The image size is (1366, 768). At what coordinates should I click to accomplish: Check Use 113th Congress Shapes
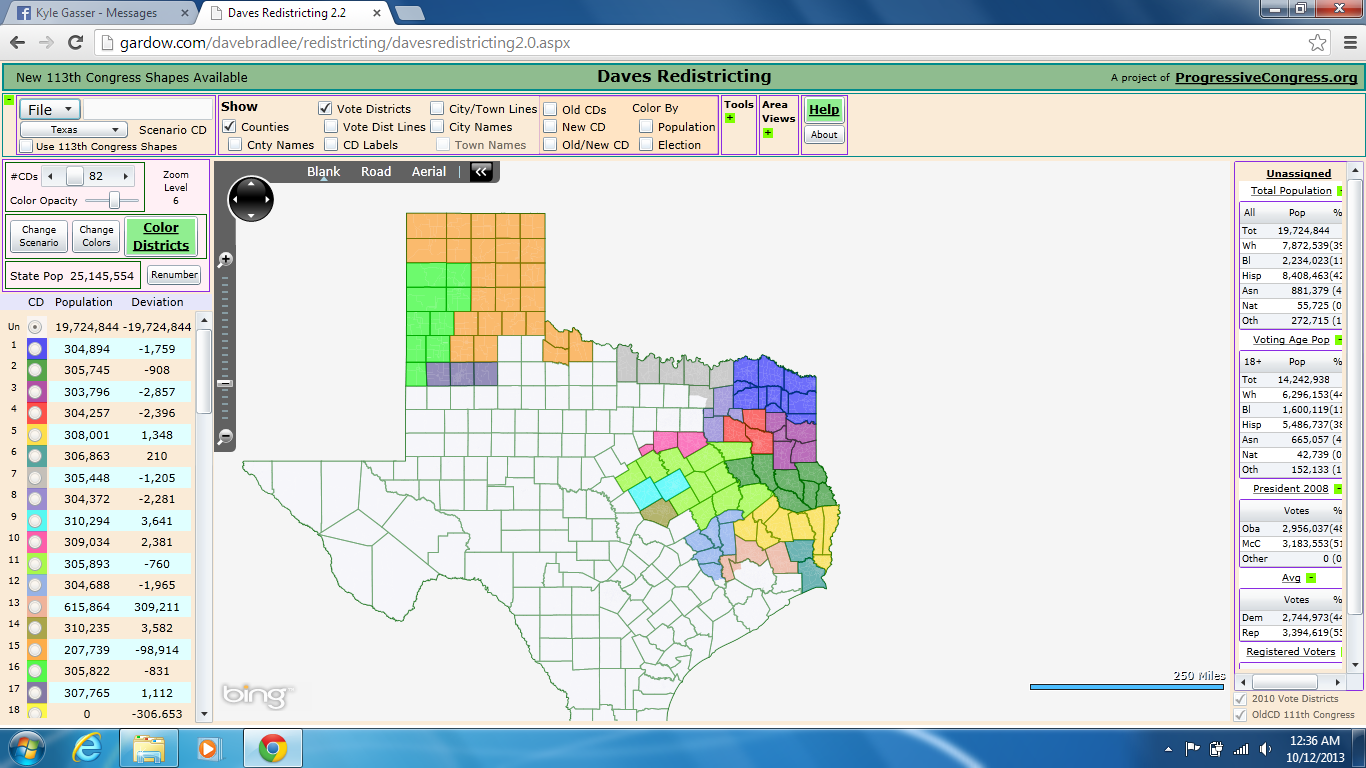click(x=25, y=147)
